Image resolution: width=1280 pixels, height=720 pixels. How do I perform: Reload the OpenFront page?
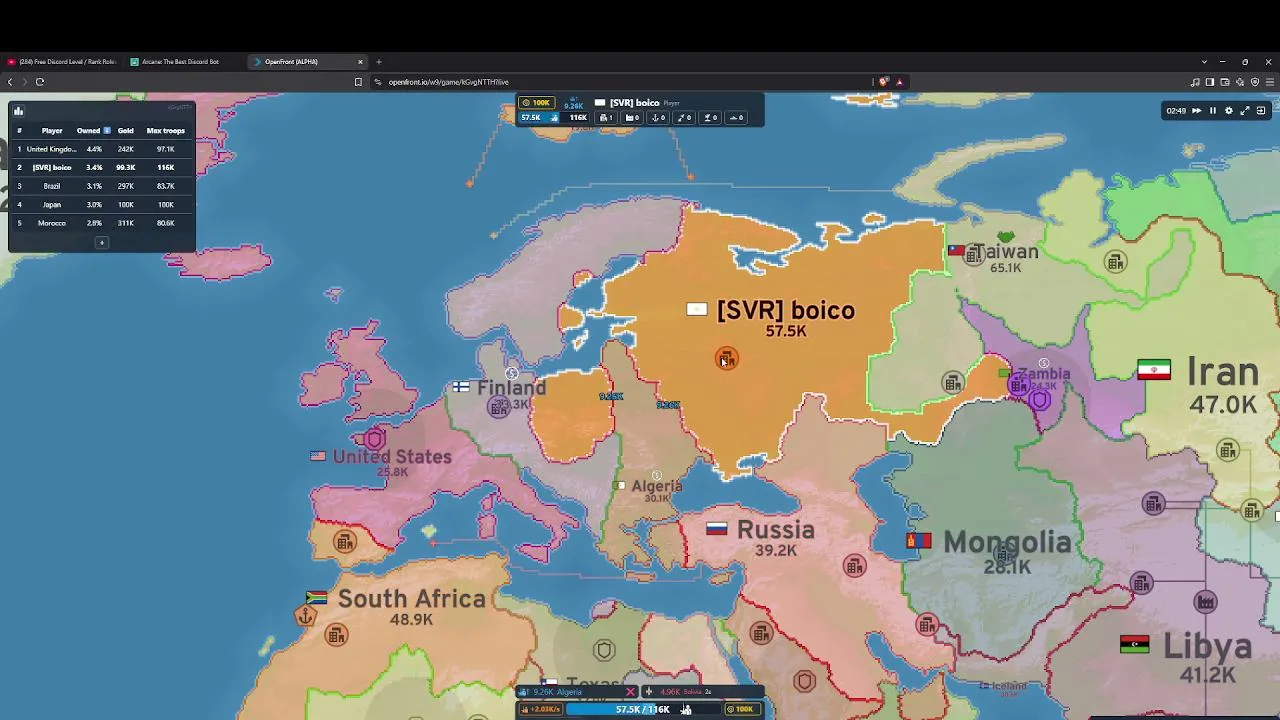click(x=40, y=82)
